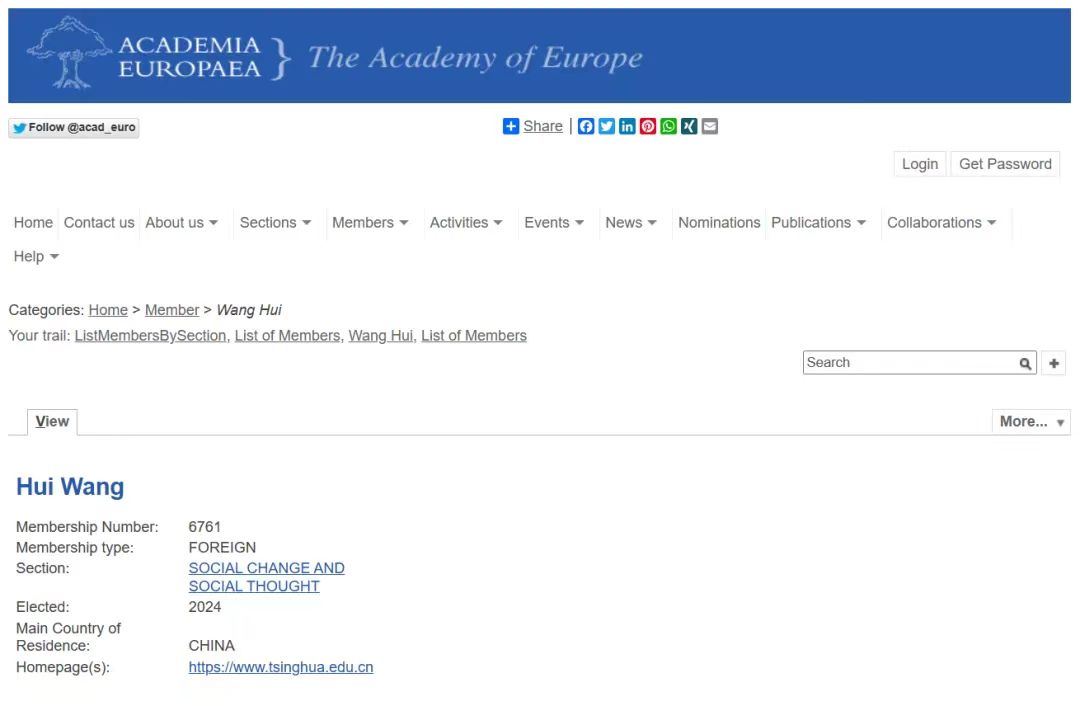Share through the WhatsApp icon

(668, 126)
